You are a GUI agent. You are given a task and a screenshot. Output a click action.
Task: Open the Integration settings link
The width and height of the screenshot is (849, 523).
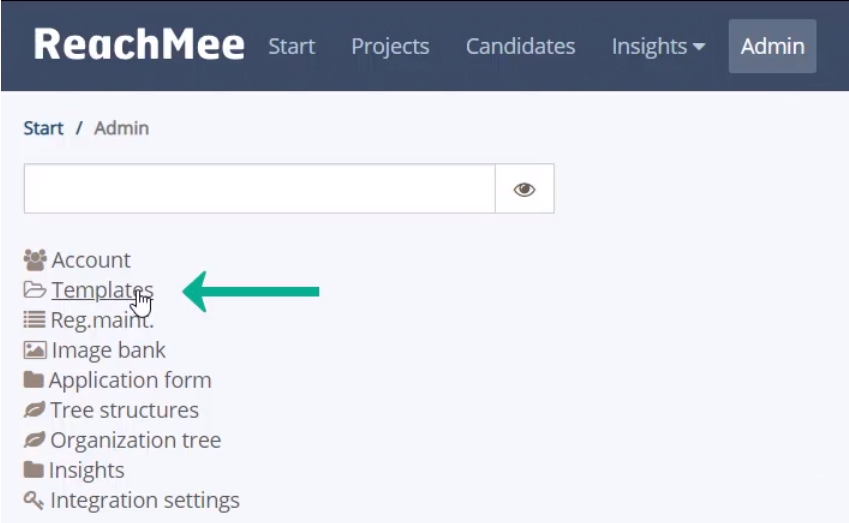145,500
